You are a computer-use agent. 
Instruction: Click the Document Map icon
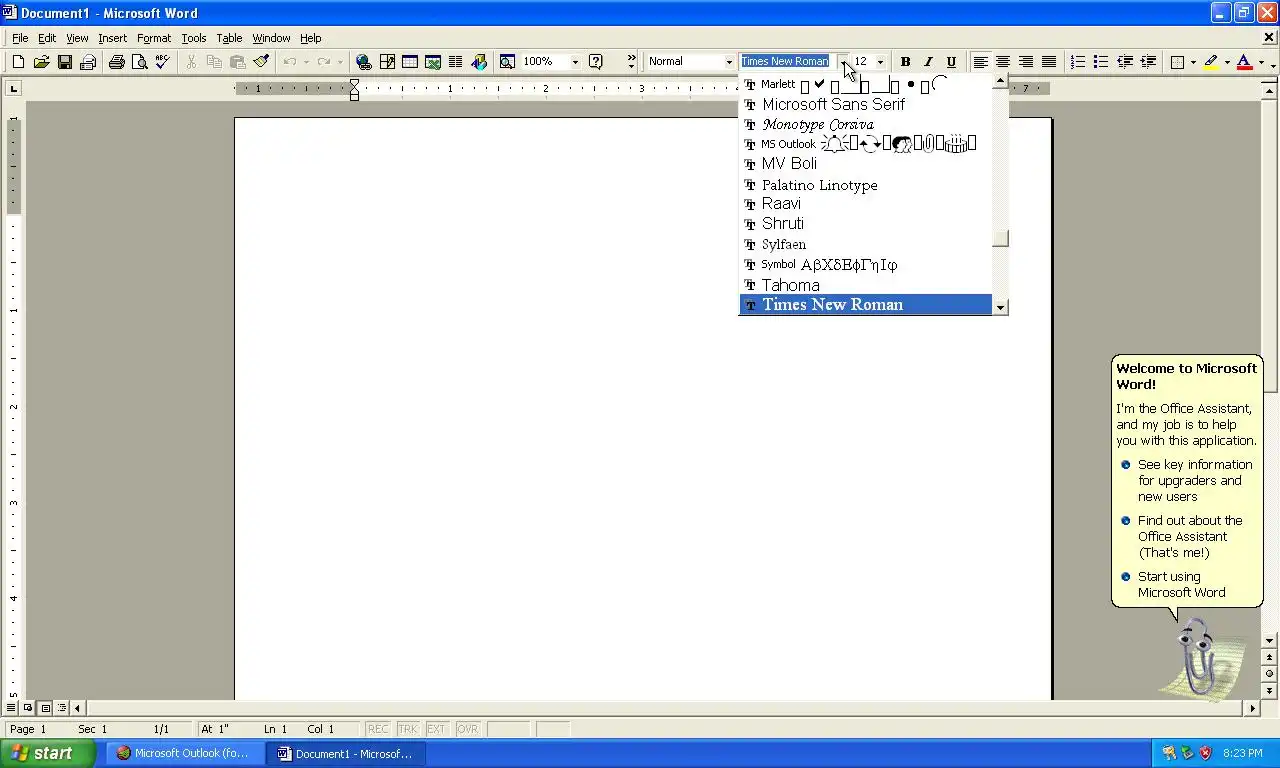click(507, 62)
